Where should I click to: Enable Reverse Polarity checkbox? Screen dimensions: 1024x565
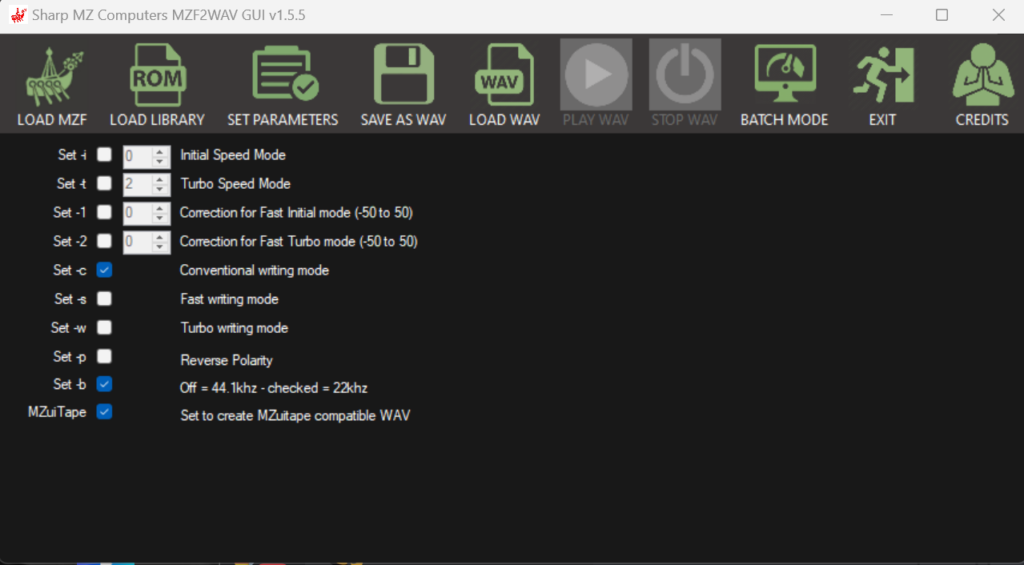(104, 356)
